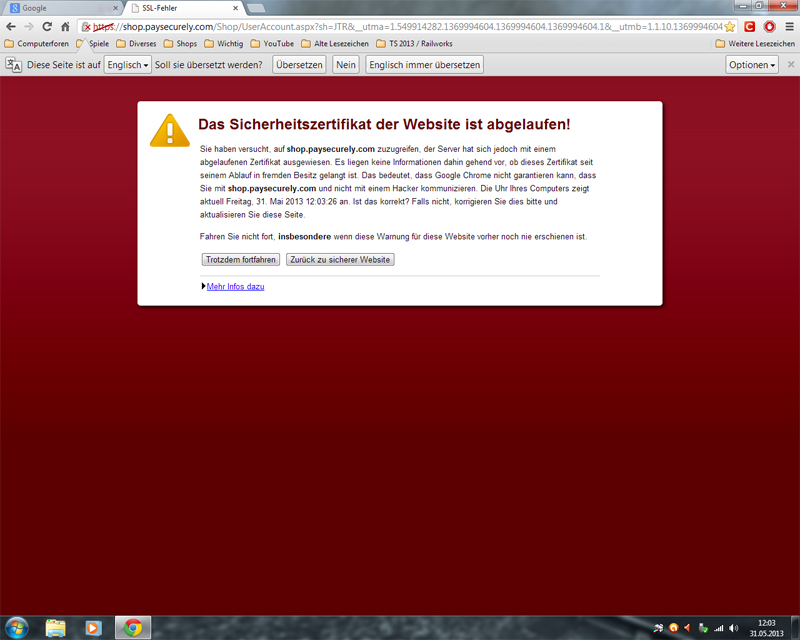Open the Diverses bookmark folder
The image size is (800, 640).
[x=136, y=44]
